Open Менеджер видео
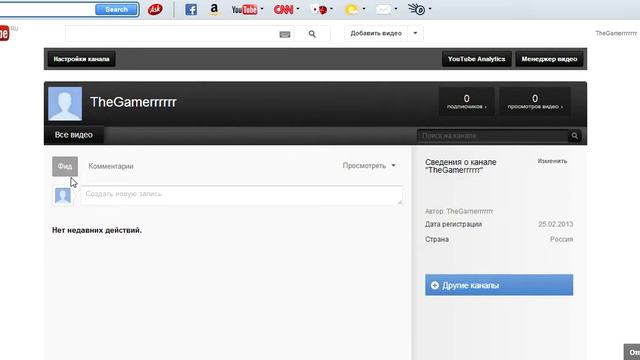The height and width of the screenshot is (360, 640). (549, 59)
